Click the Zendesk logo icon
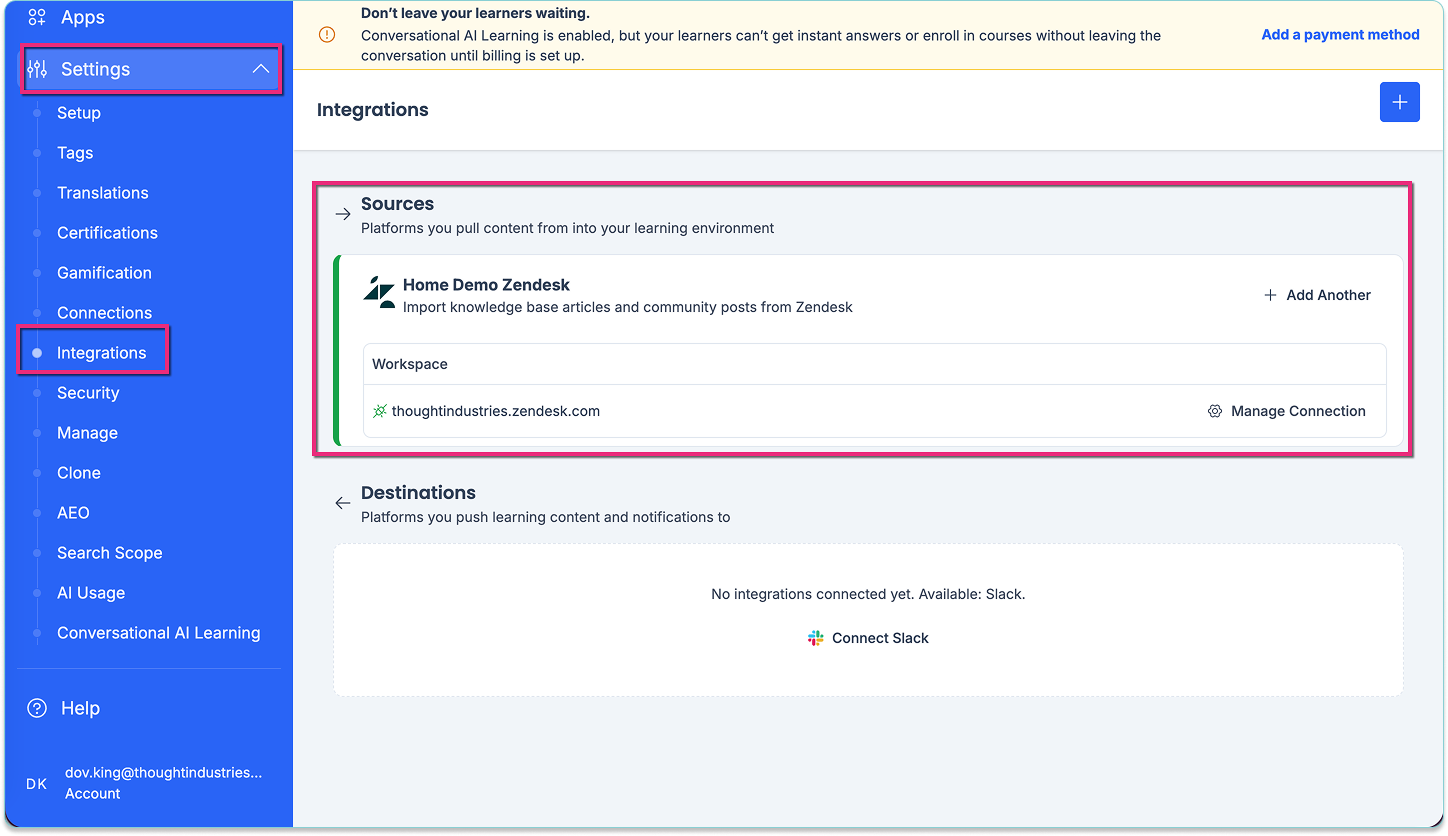Image resolution: width=1448 pixels, height=836 pixels. [379, 292]
